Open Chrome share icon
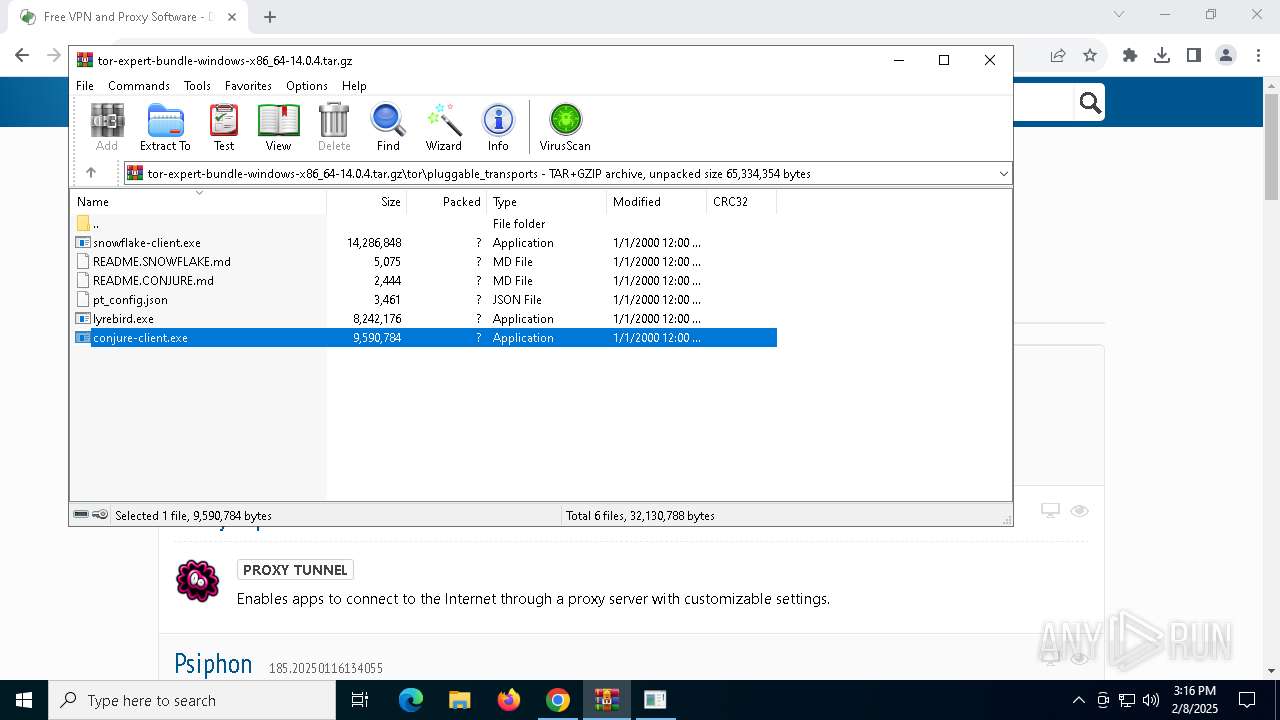 1058,55
